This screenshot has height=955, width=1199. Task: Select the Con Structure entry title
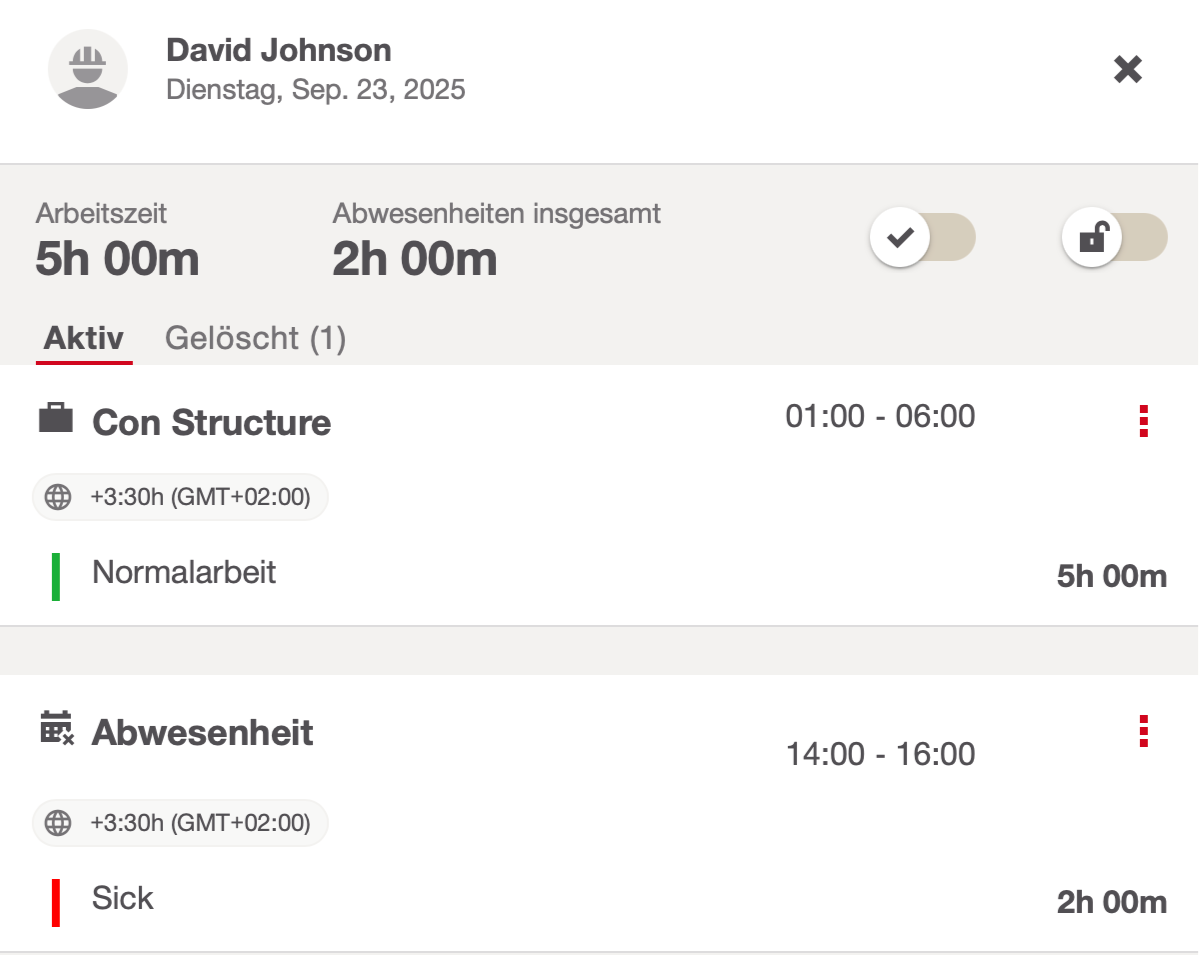tap(211, 422)
